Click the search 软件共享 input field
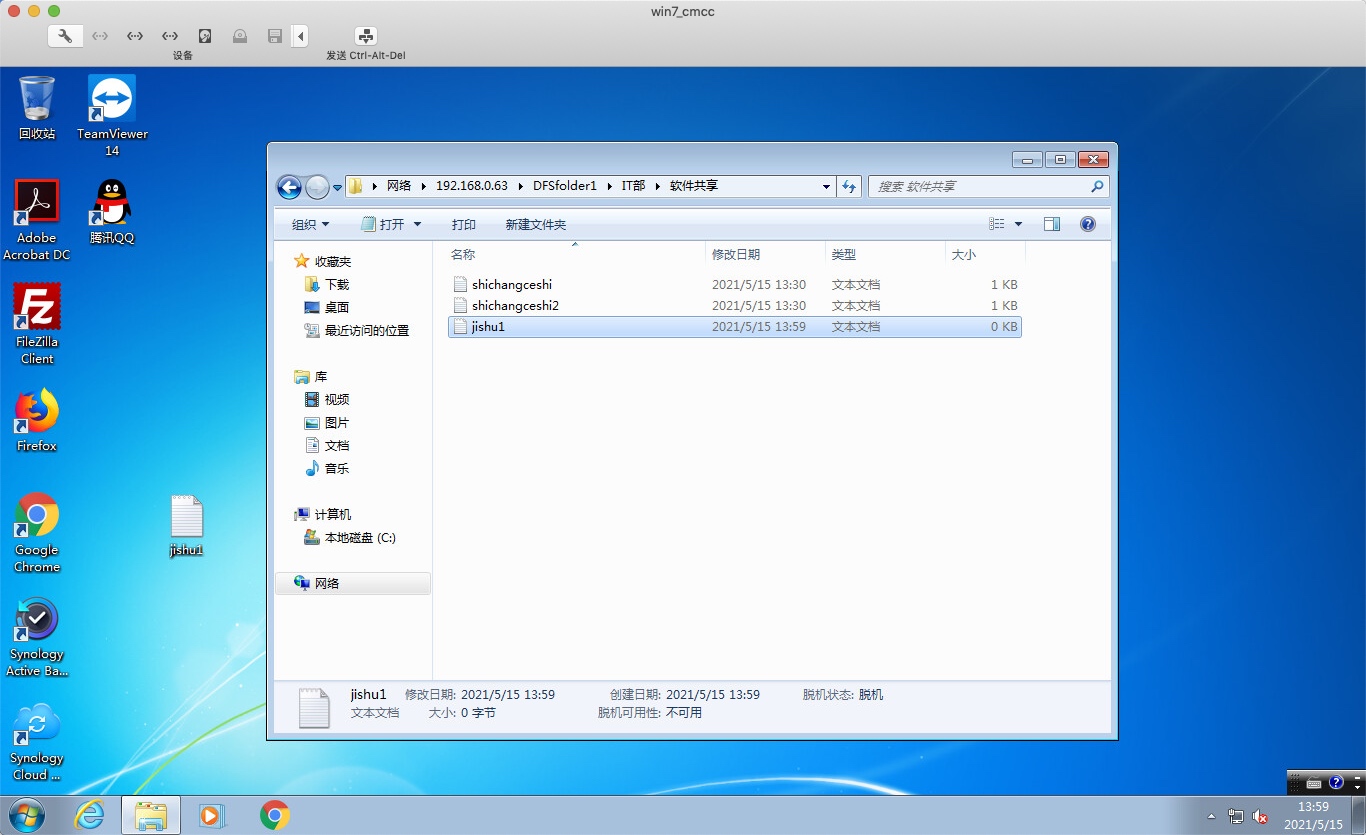The height and width of the screenshot is (835, 1366). point(980,186)
